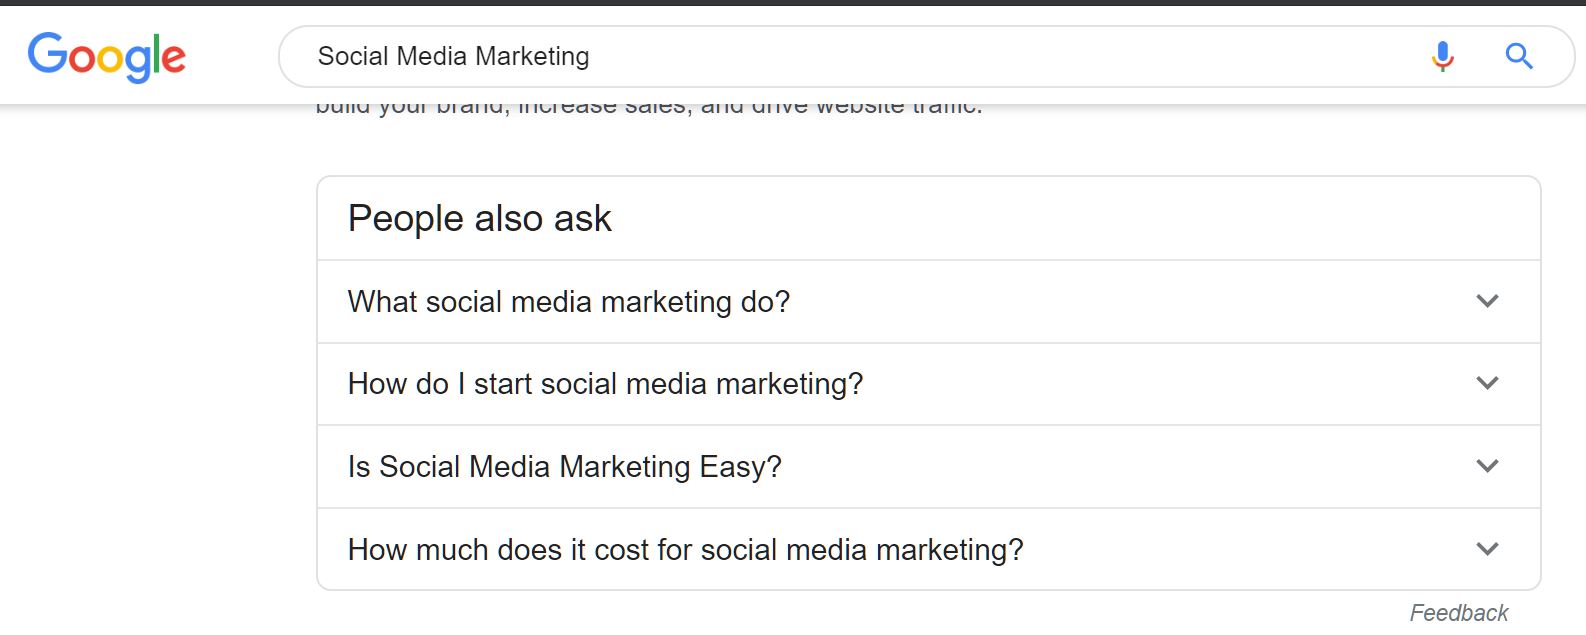The width and height of the screenshot is (1586, 635).
Task: Click the blue capital G in the logo
Action: pos(47,52)
